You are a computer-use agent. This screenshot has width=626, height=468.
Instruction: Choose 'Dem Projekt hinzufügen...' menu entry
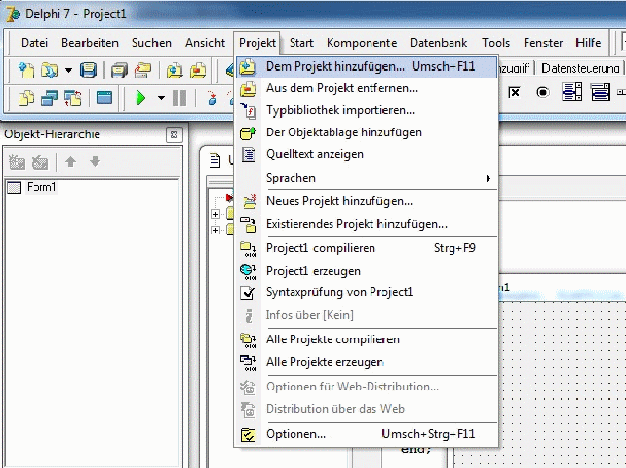coord(335,67)
